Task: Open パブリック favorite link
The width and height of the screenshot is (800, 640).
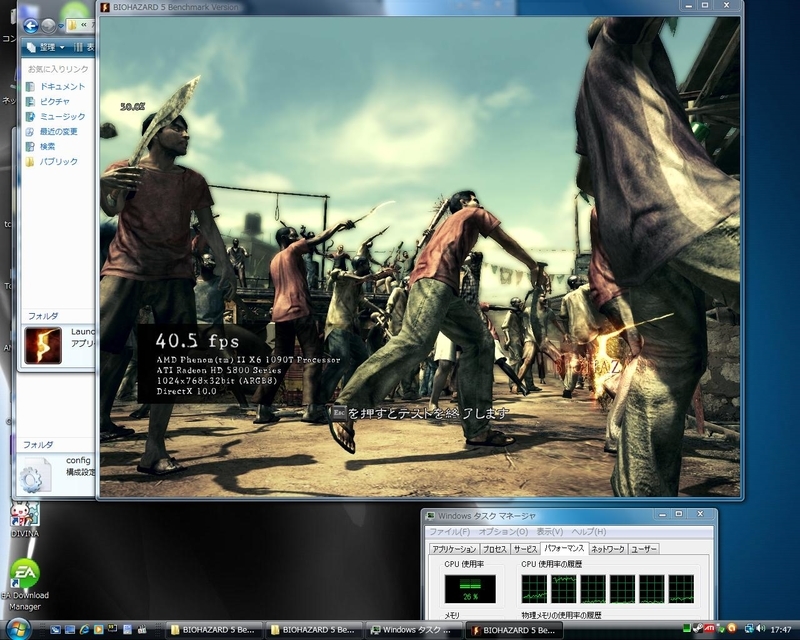Action: (x=52, y=161)
